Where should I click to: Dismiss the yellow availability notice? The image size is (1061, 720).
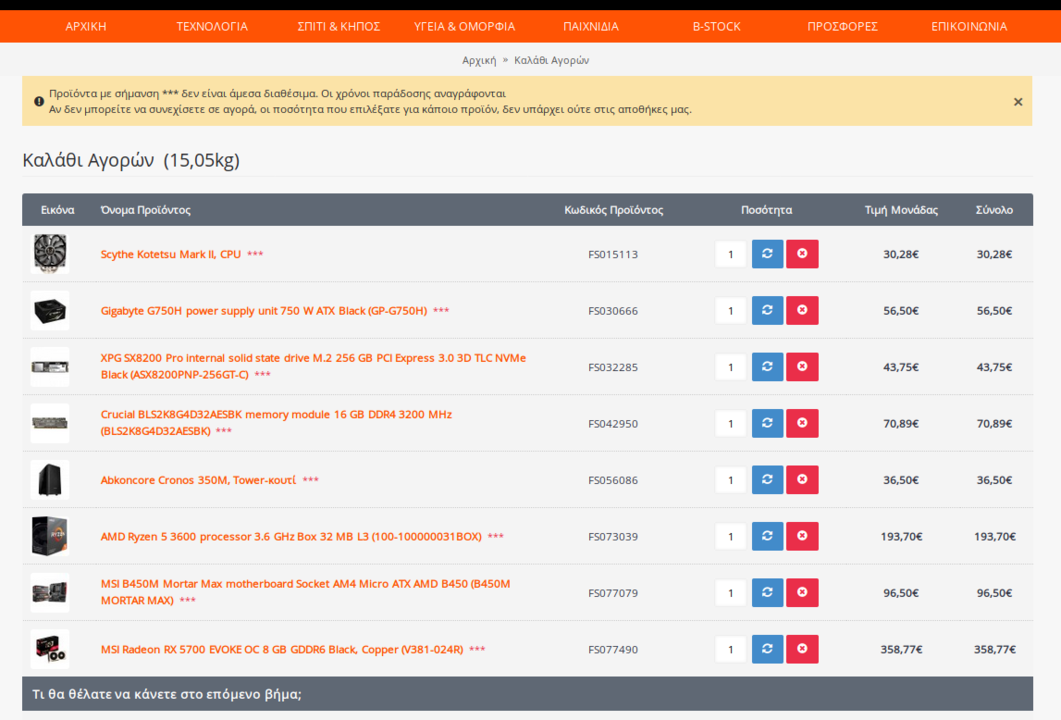[1018, 102]
